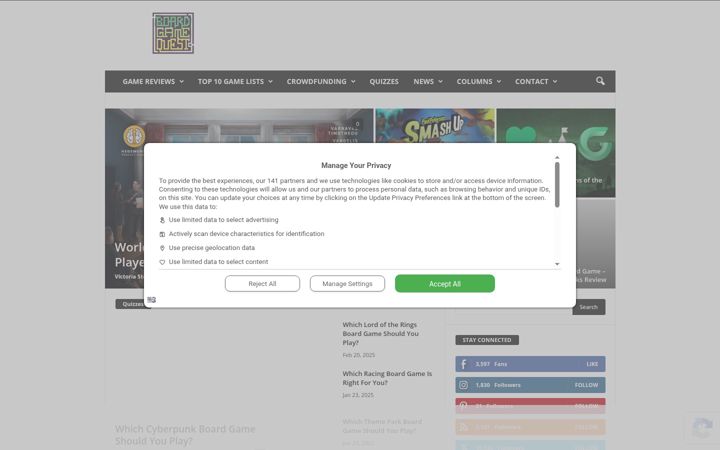This screenshot has width=720, height=450.
Task: Click the small icon at dialog bottom-left corner
Action: (152, 300)
